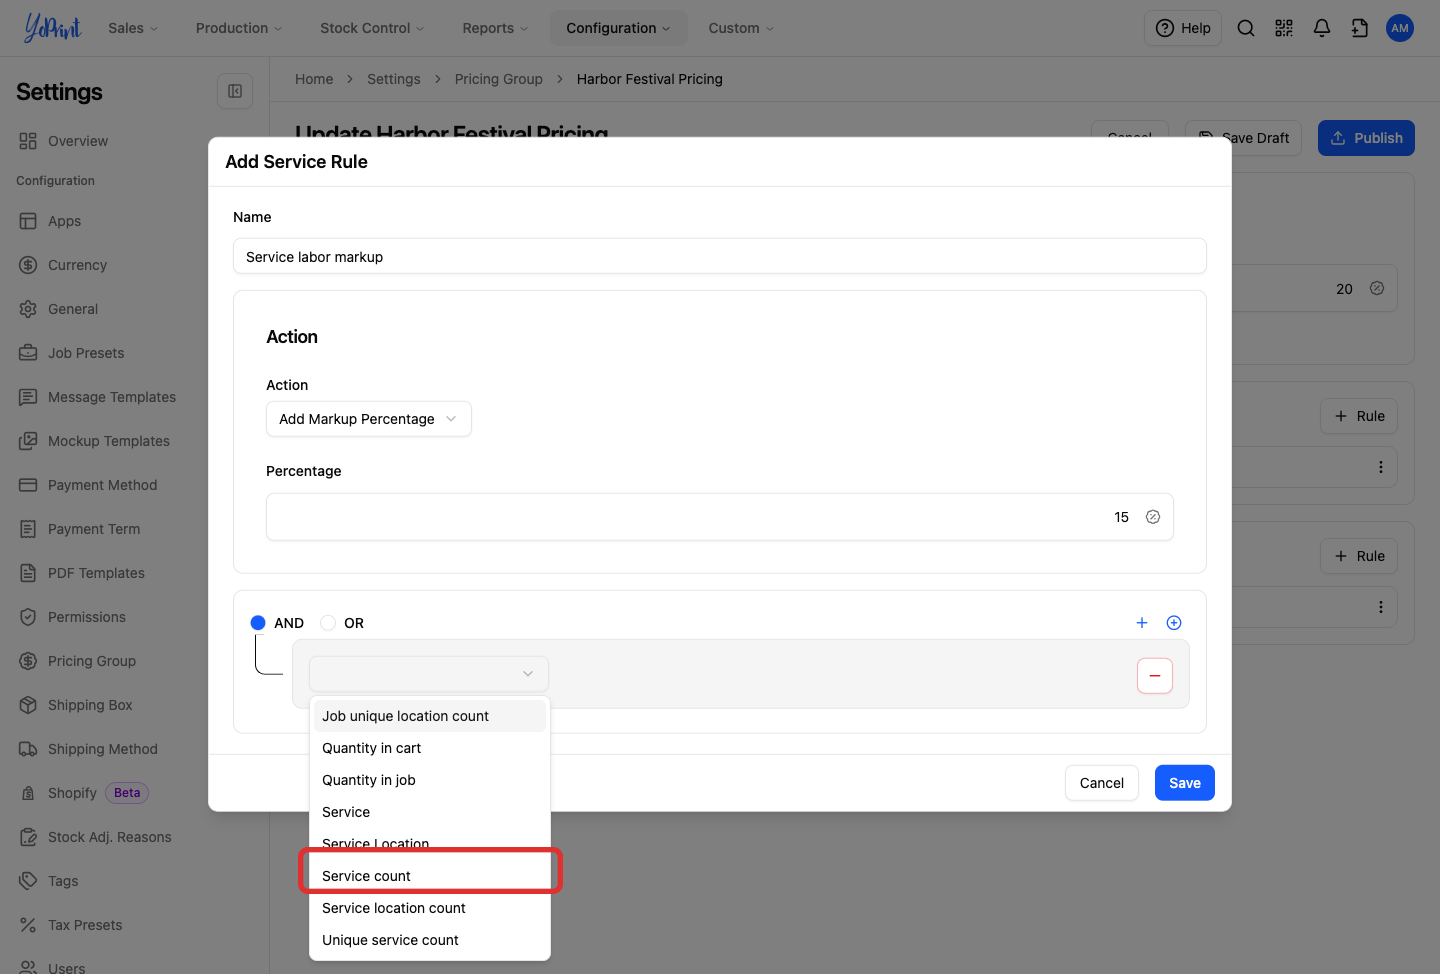Remove the condition row with minus button
The image size is (1440, 974).
pos(1155,676)
